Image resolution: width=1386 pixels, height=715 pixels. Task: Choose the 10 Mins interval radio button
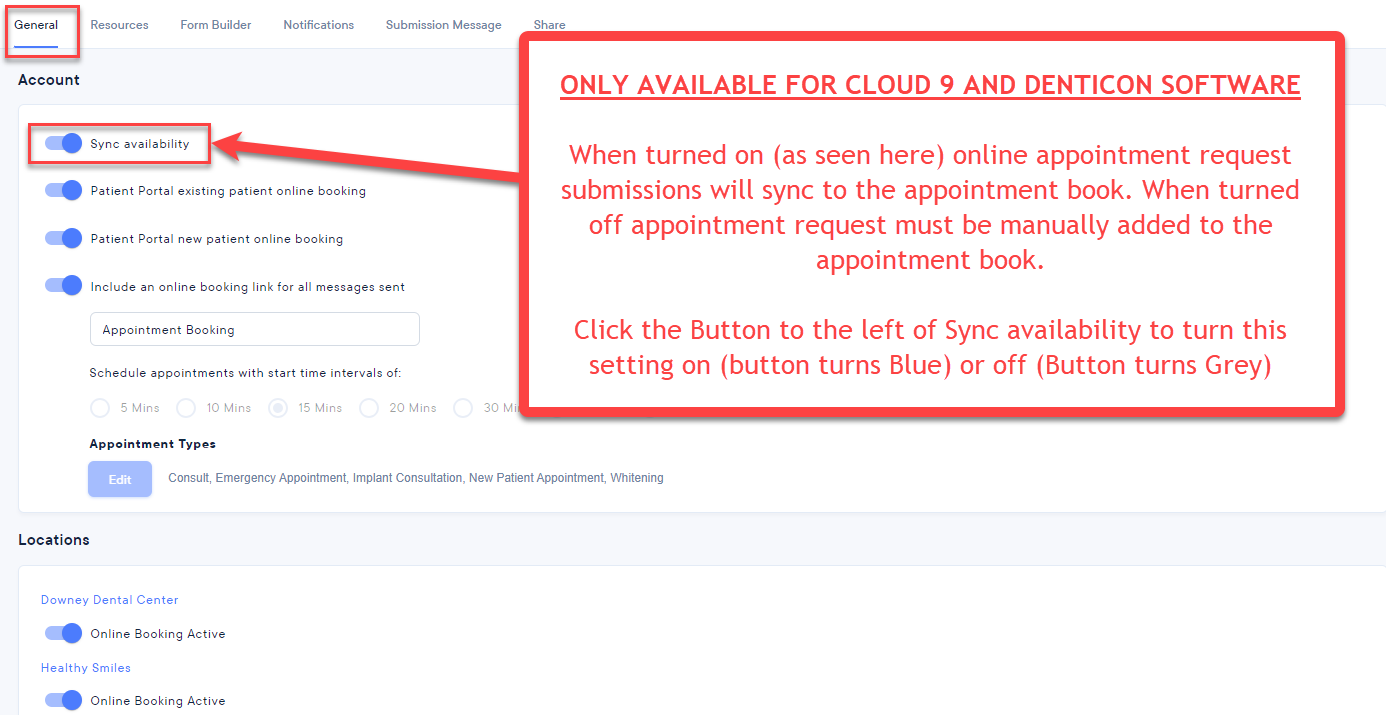tap(186, 408)
